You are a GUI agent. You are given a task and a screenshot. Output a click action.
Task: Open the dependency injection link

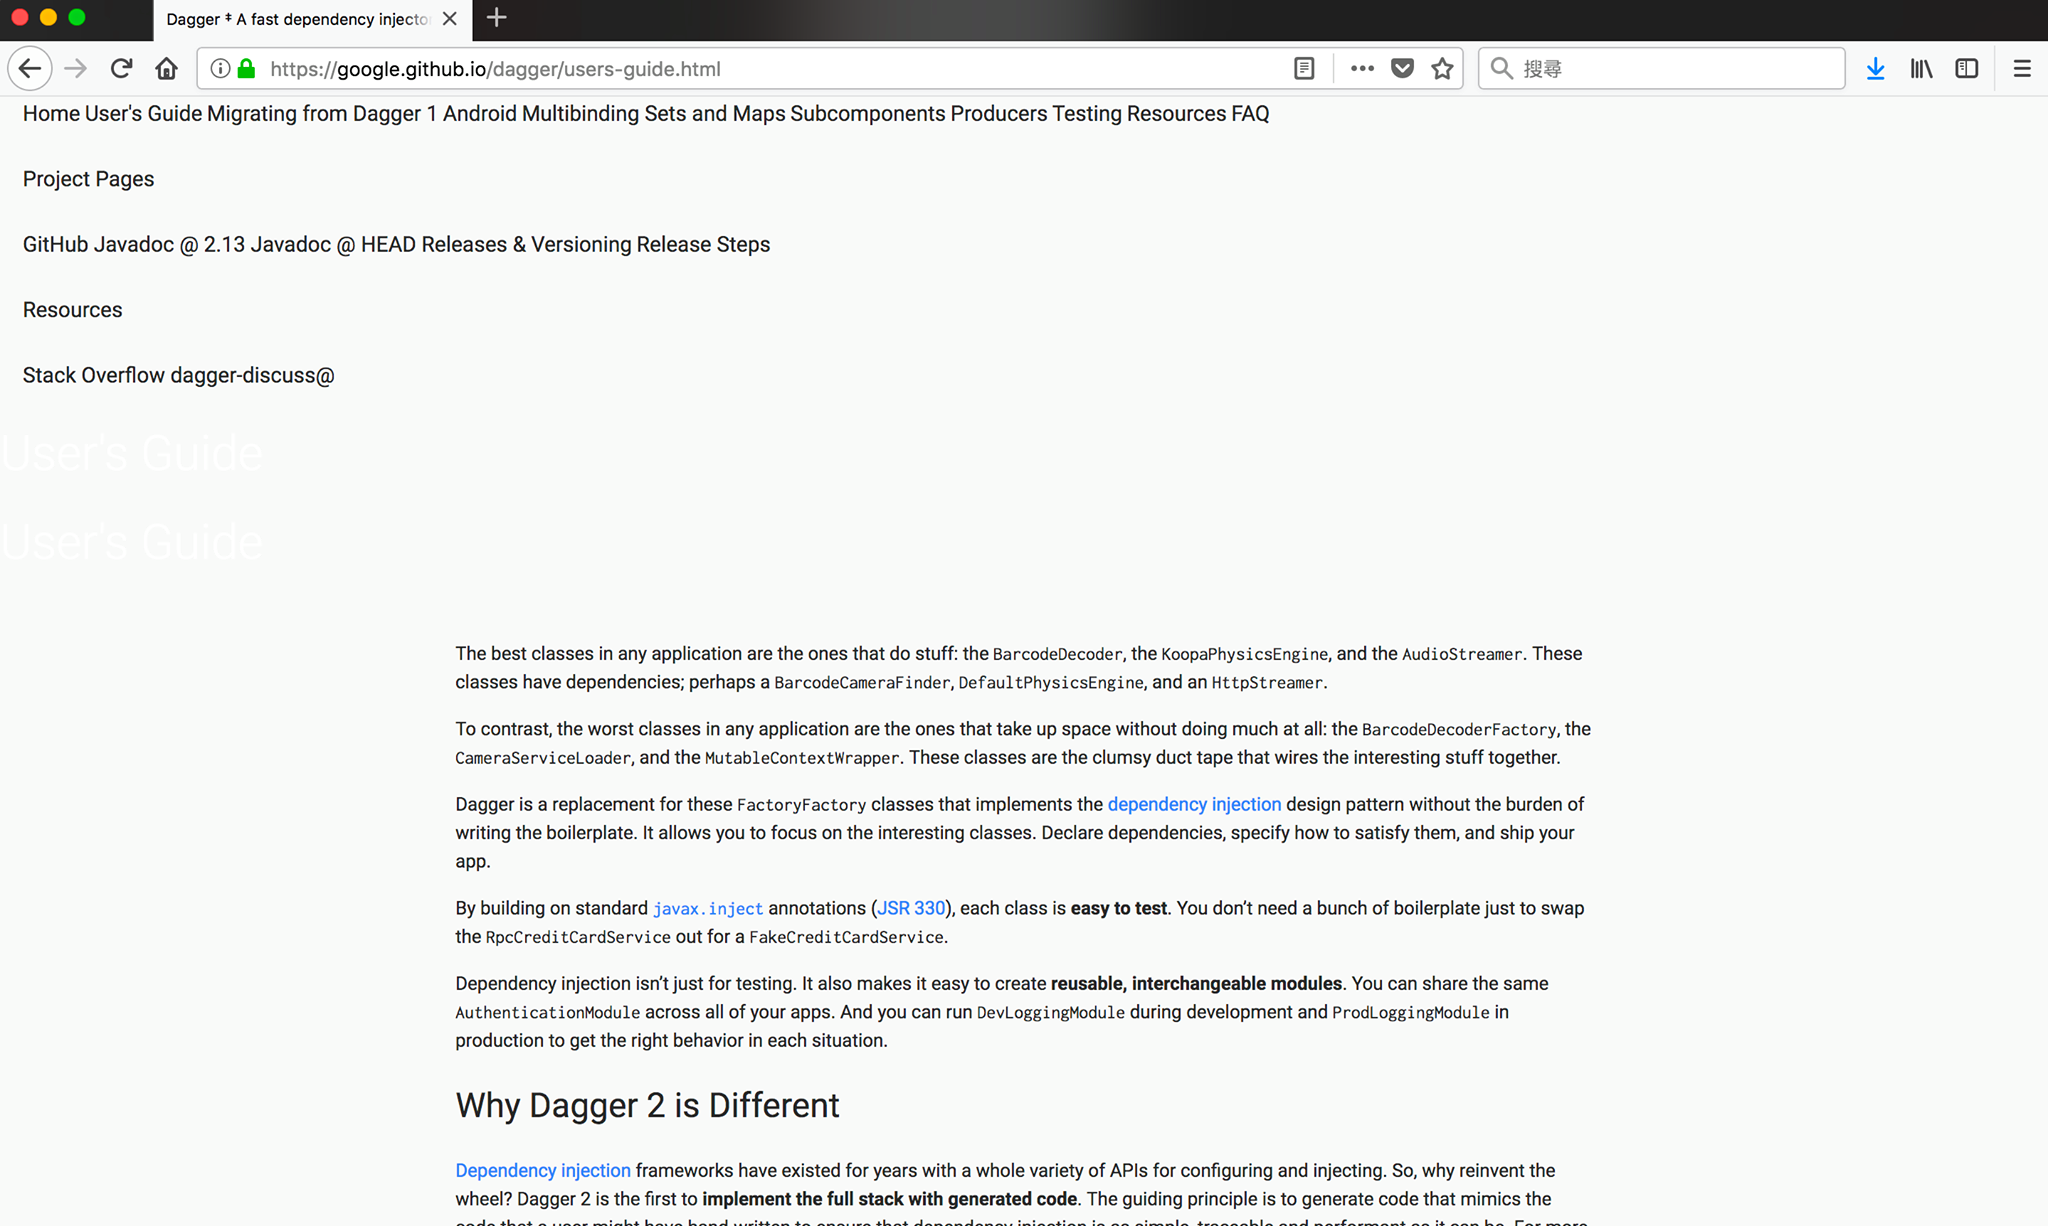pos(1194,804)
